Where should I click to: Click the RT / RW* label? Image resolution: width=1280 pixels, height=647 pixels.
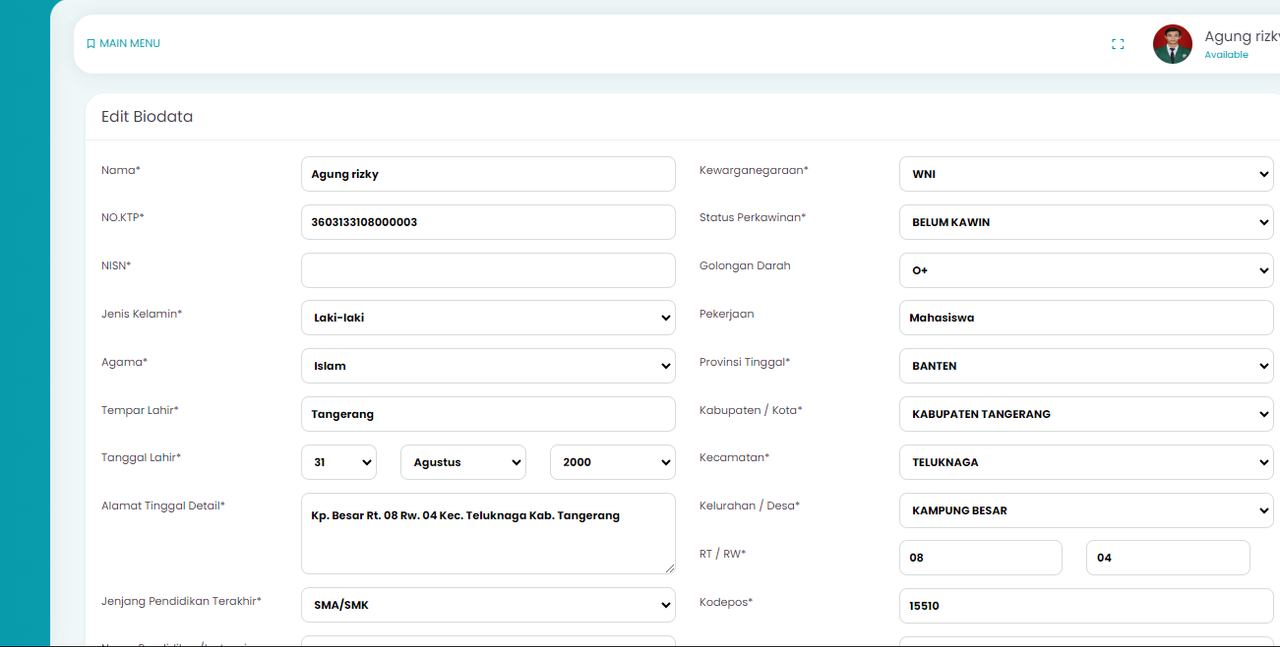tap(723, 554)
